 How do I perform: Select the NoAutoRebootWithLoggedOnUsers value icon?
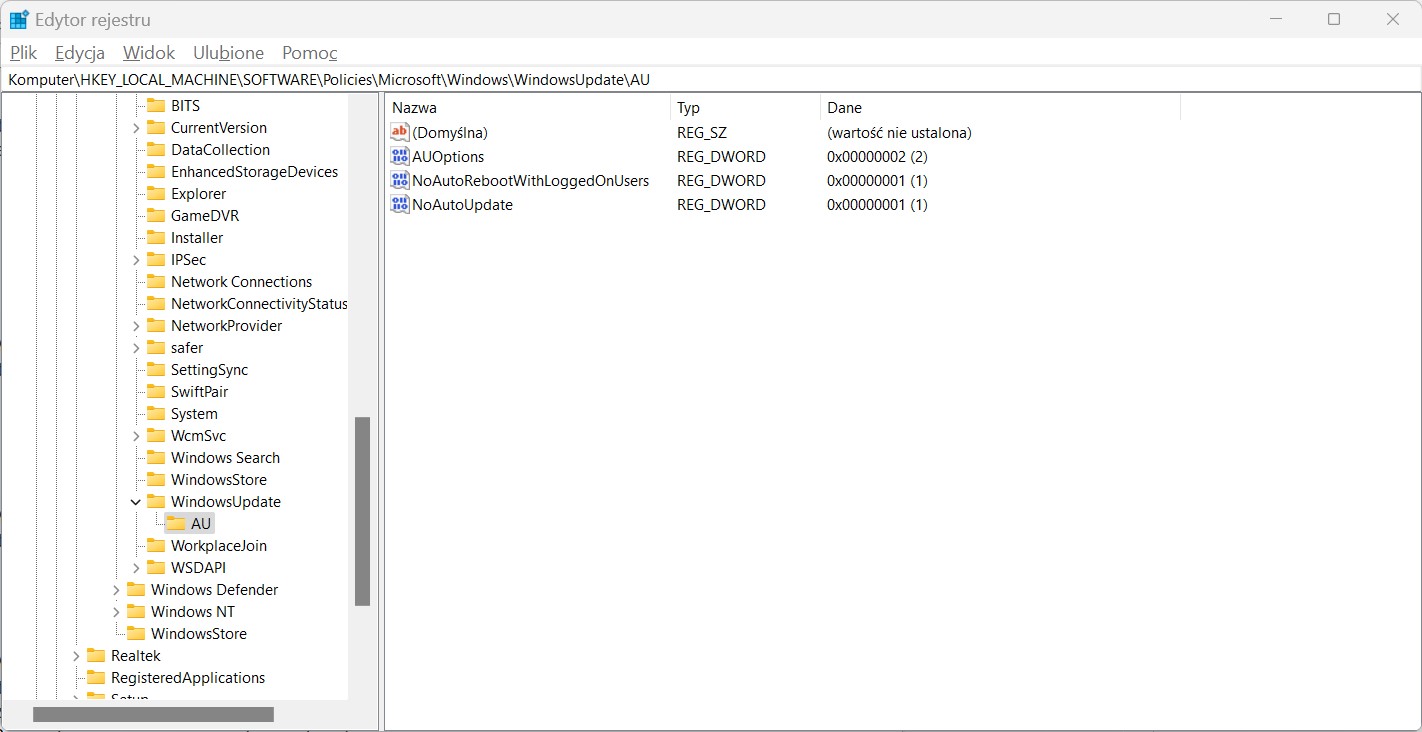pyautogui.click(x=400, y=180)
